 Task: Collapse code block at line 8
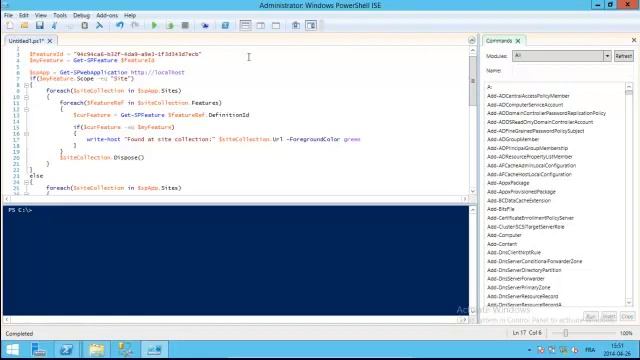26,85
